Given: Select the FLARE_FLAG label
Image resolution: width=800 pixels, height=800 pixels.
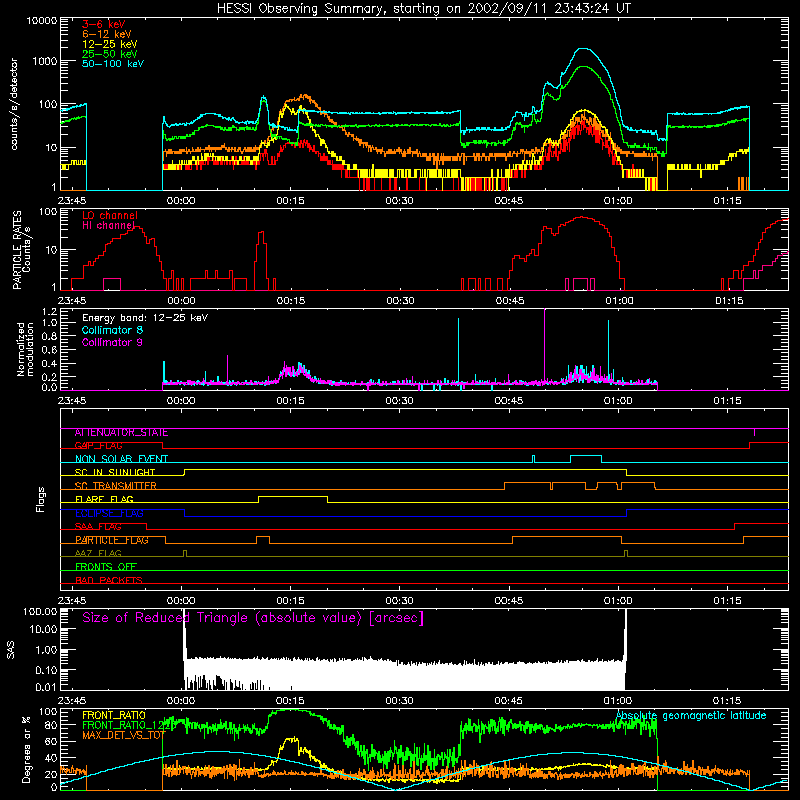Looking at the screenshot, I should pyautogui.click(x=104, y=499).
